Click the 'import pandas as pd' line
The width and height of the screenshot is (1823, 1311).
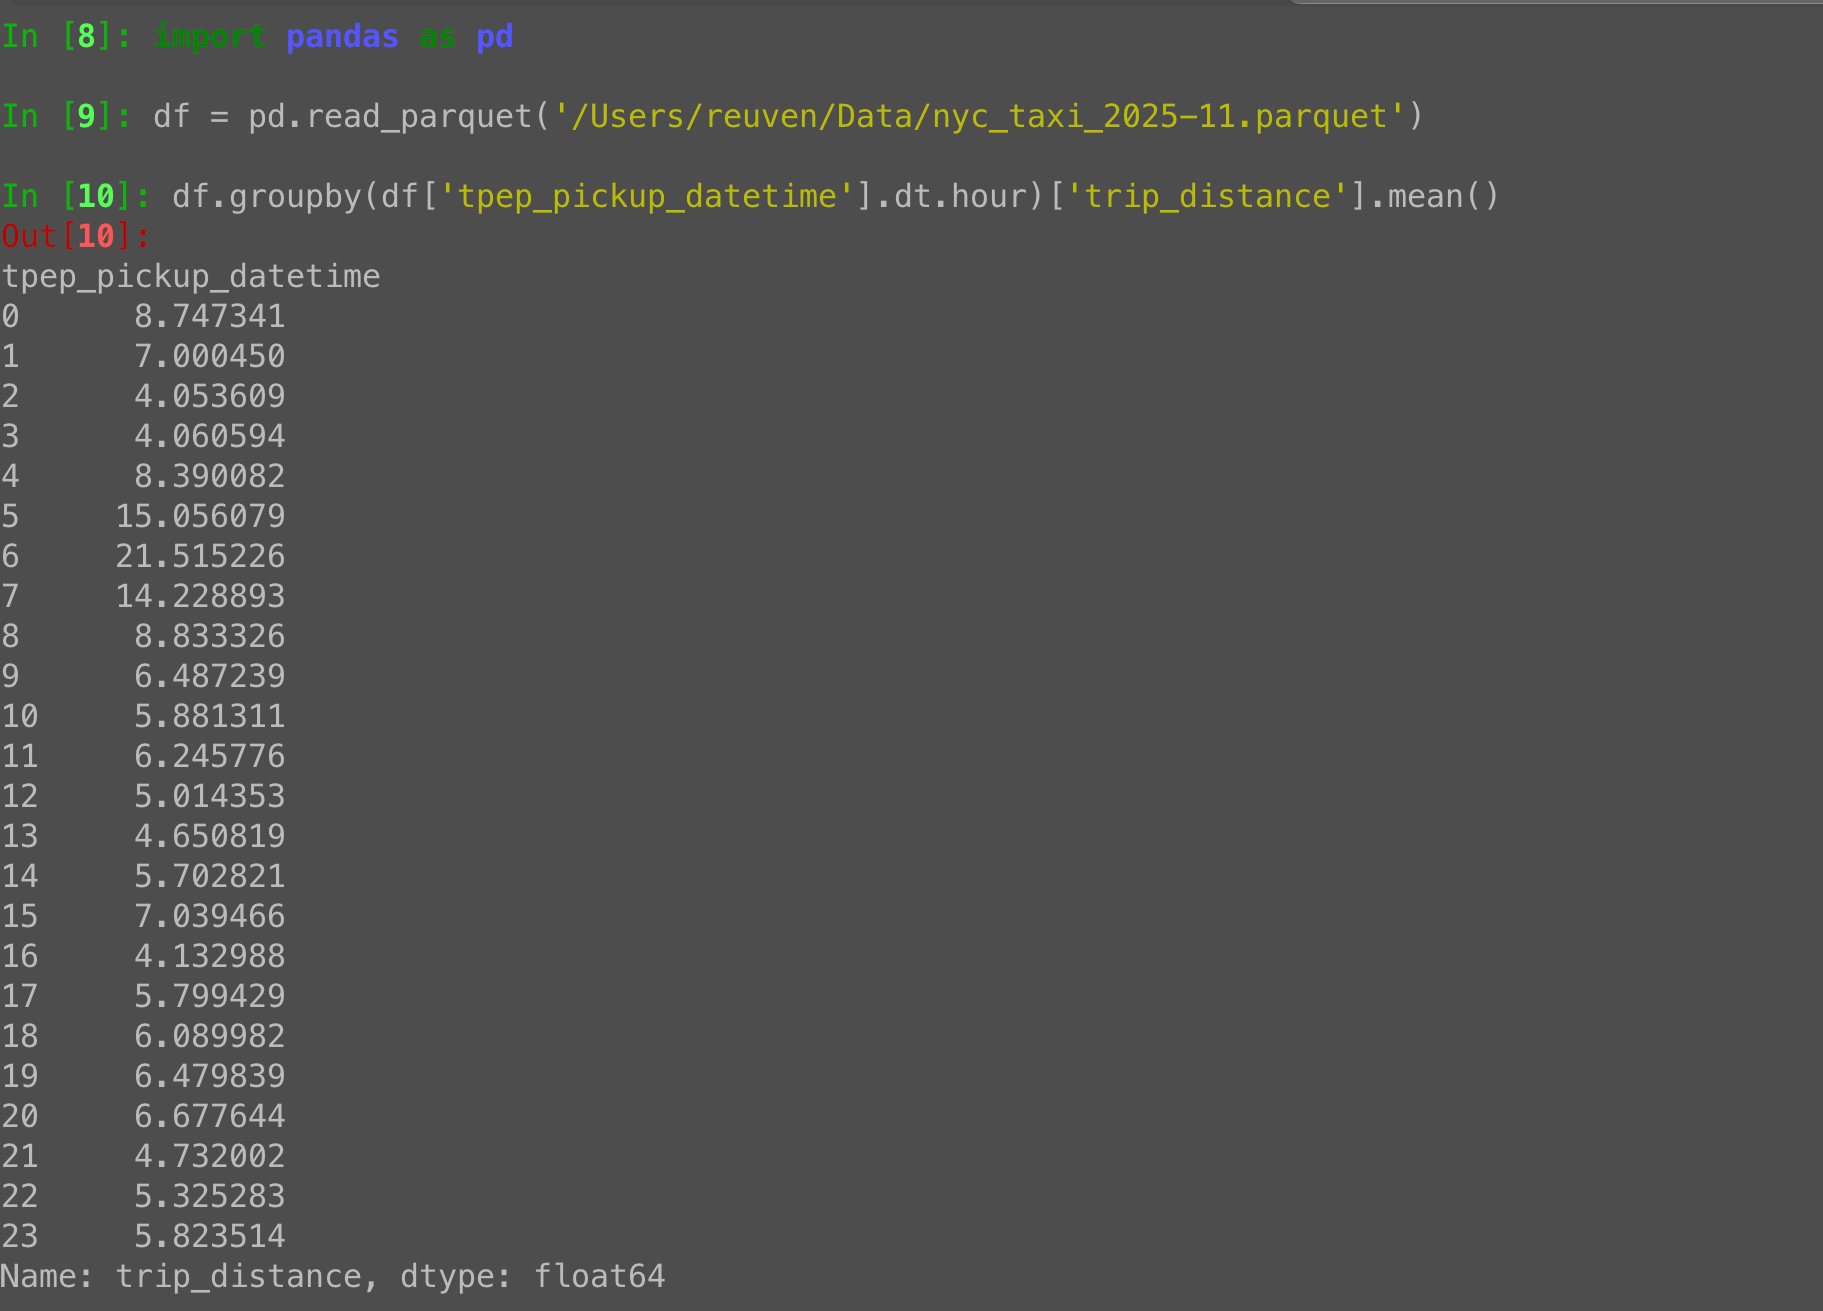click(333, 37)
